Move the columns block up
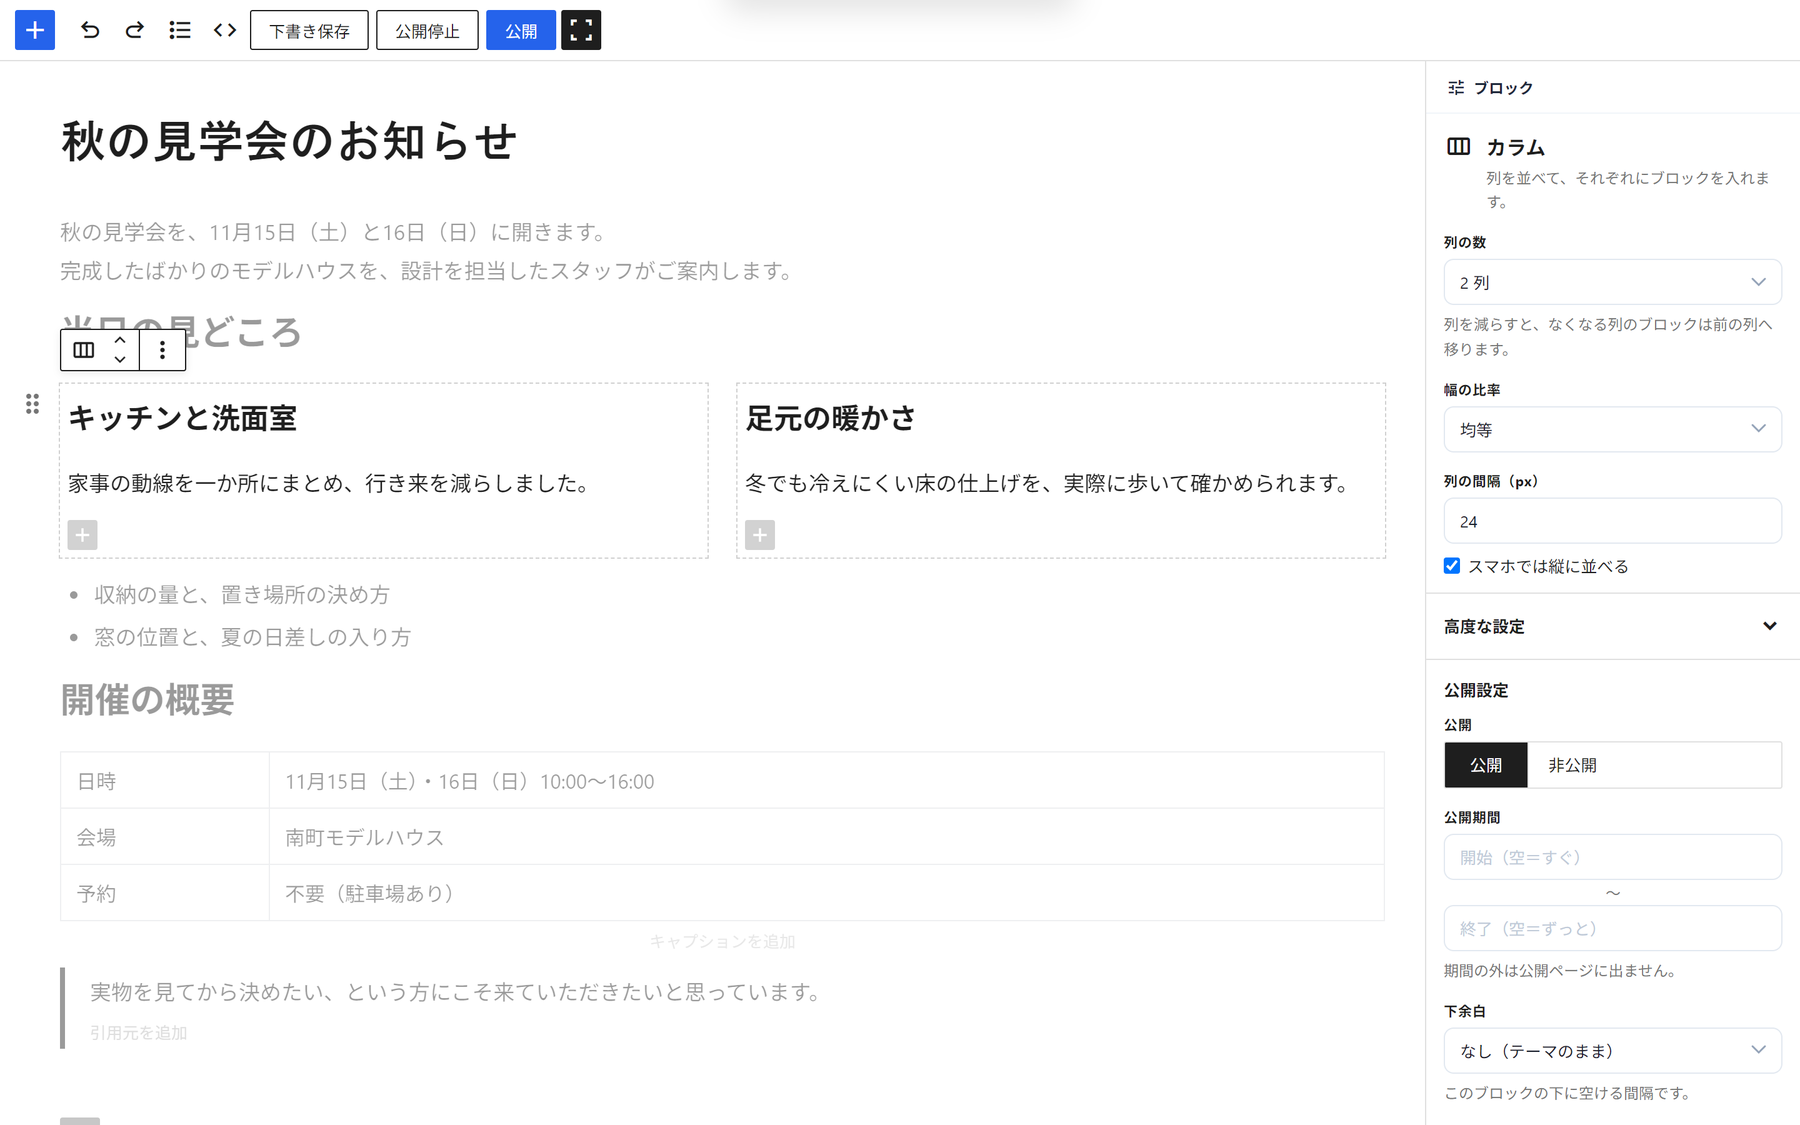The width and height of the screenshot is (1800, 1125). (x=120, y=341)
